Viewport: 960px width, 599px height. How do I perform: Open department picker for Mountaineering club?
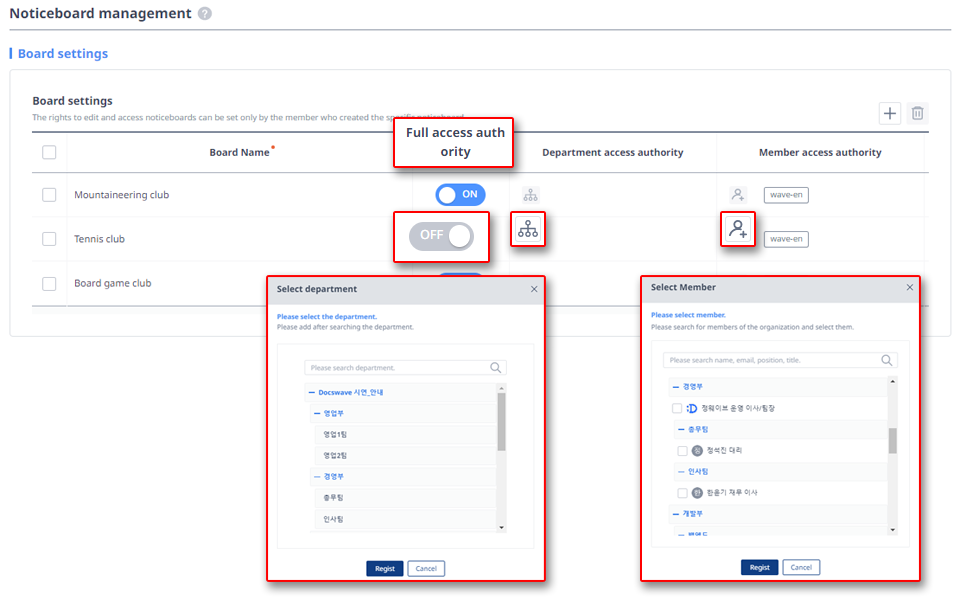(x=530, y=195)
